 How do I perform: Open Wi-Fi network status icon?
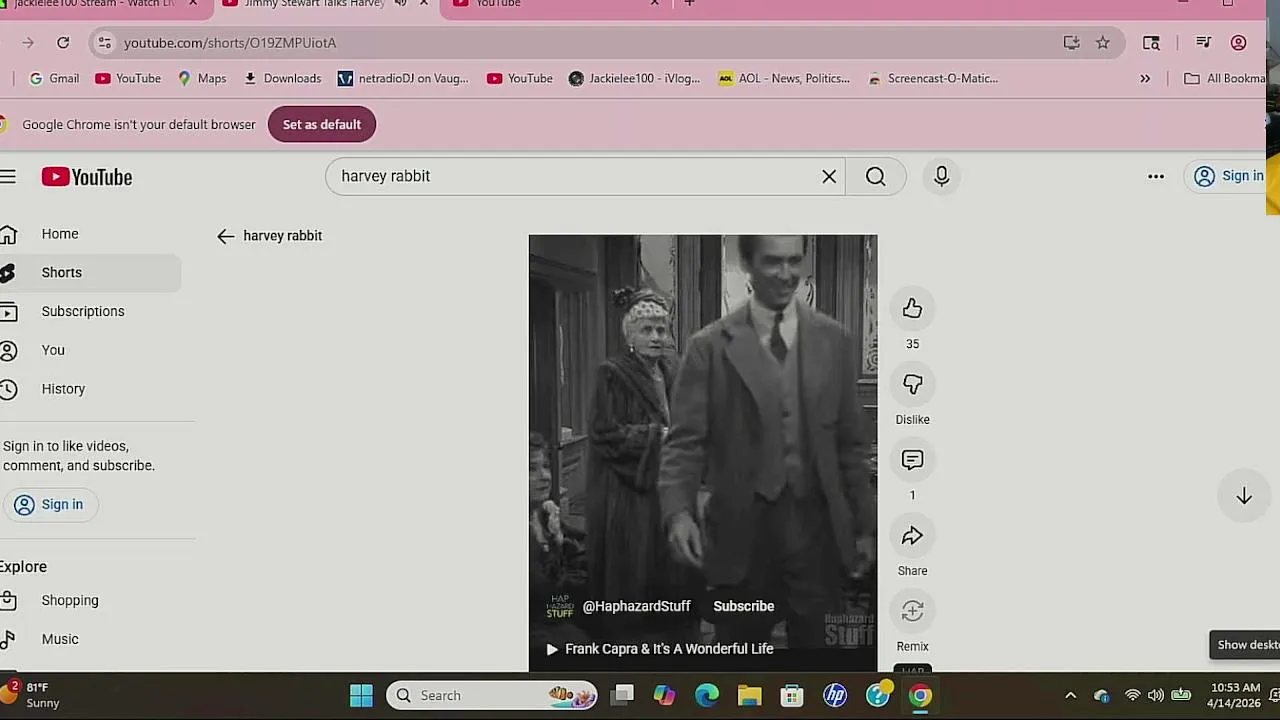(x=1132, y=695)
